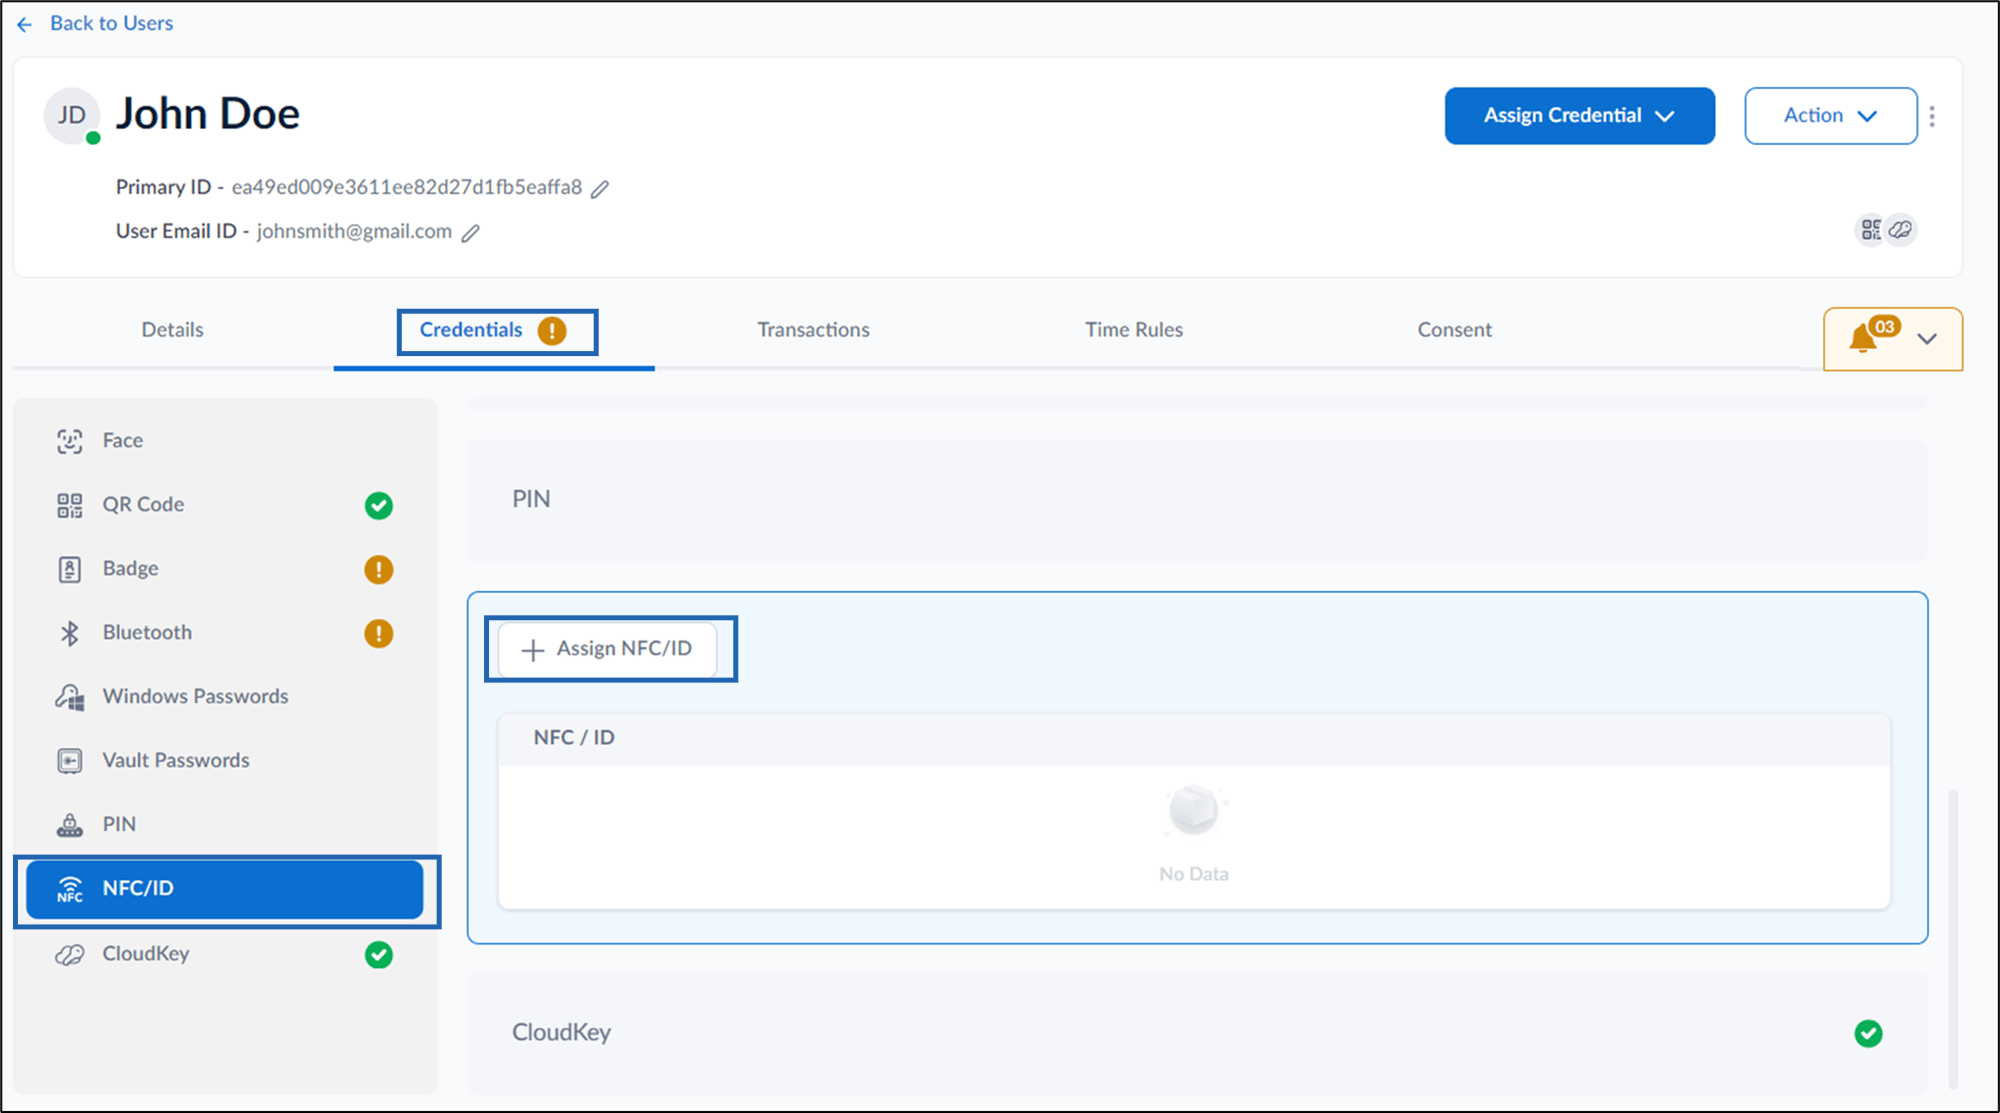Click the CloudKey link icon in header card

pos(1901,229)
